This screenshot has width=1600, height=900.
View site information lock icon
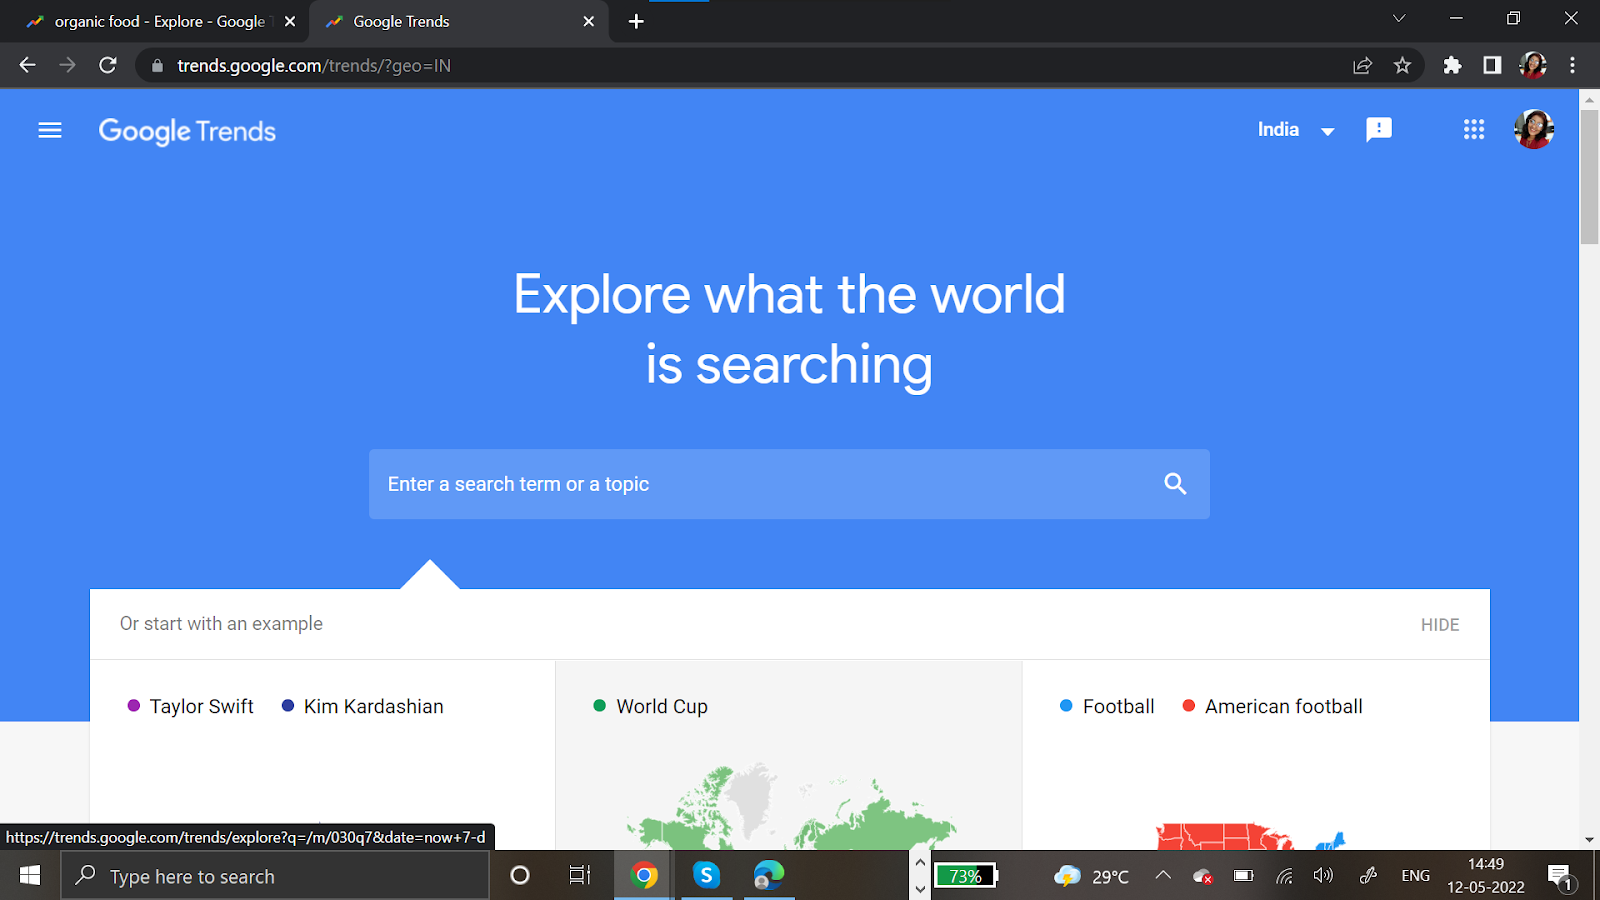[157, 65]
